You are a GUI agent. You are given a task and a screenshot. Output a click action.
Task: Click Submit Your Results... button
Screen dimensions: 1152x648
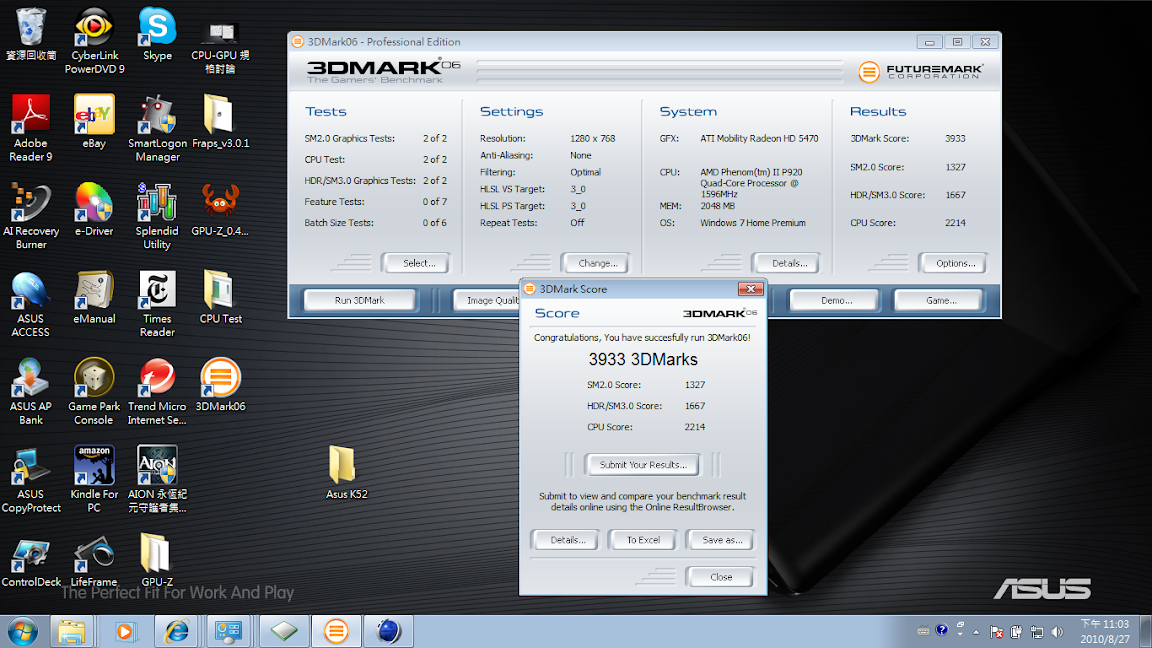coord(643,465)
